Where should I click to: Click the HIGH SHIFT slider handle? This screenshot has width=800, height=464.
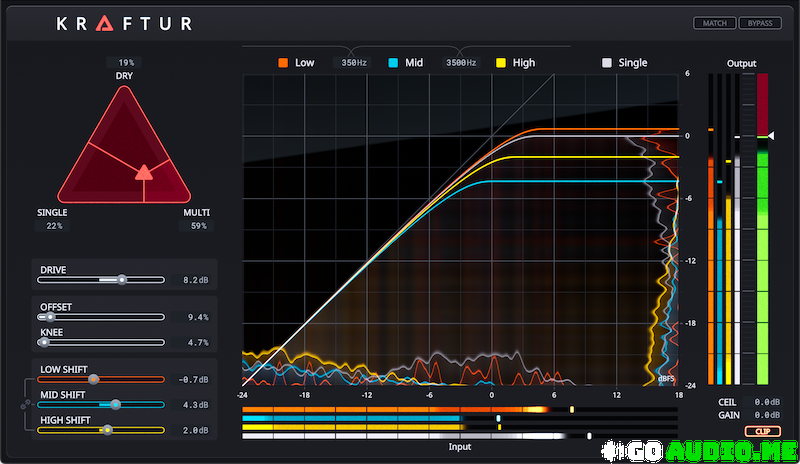point(107,430)
